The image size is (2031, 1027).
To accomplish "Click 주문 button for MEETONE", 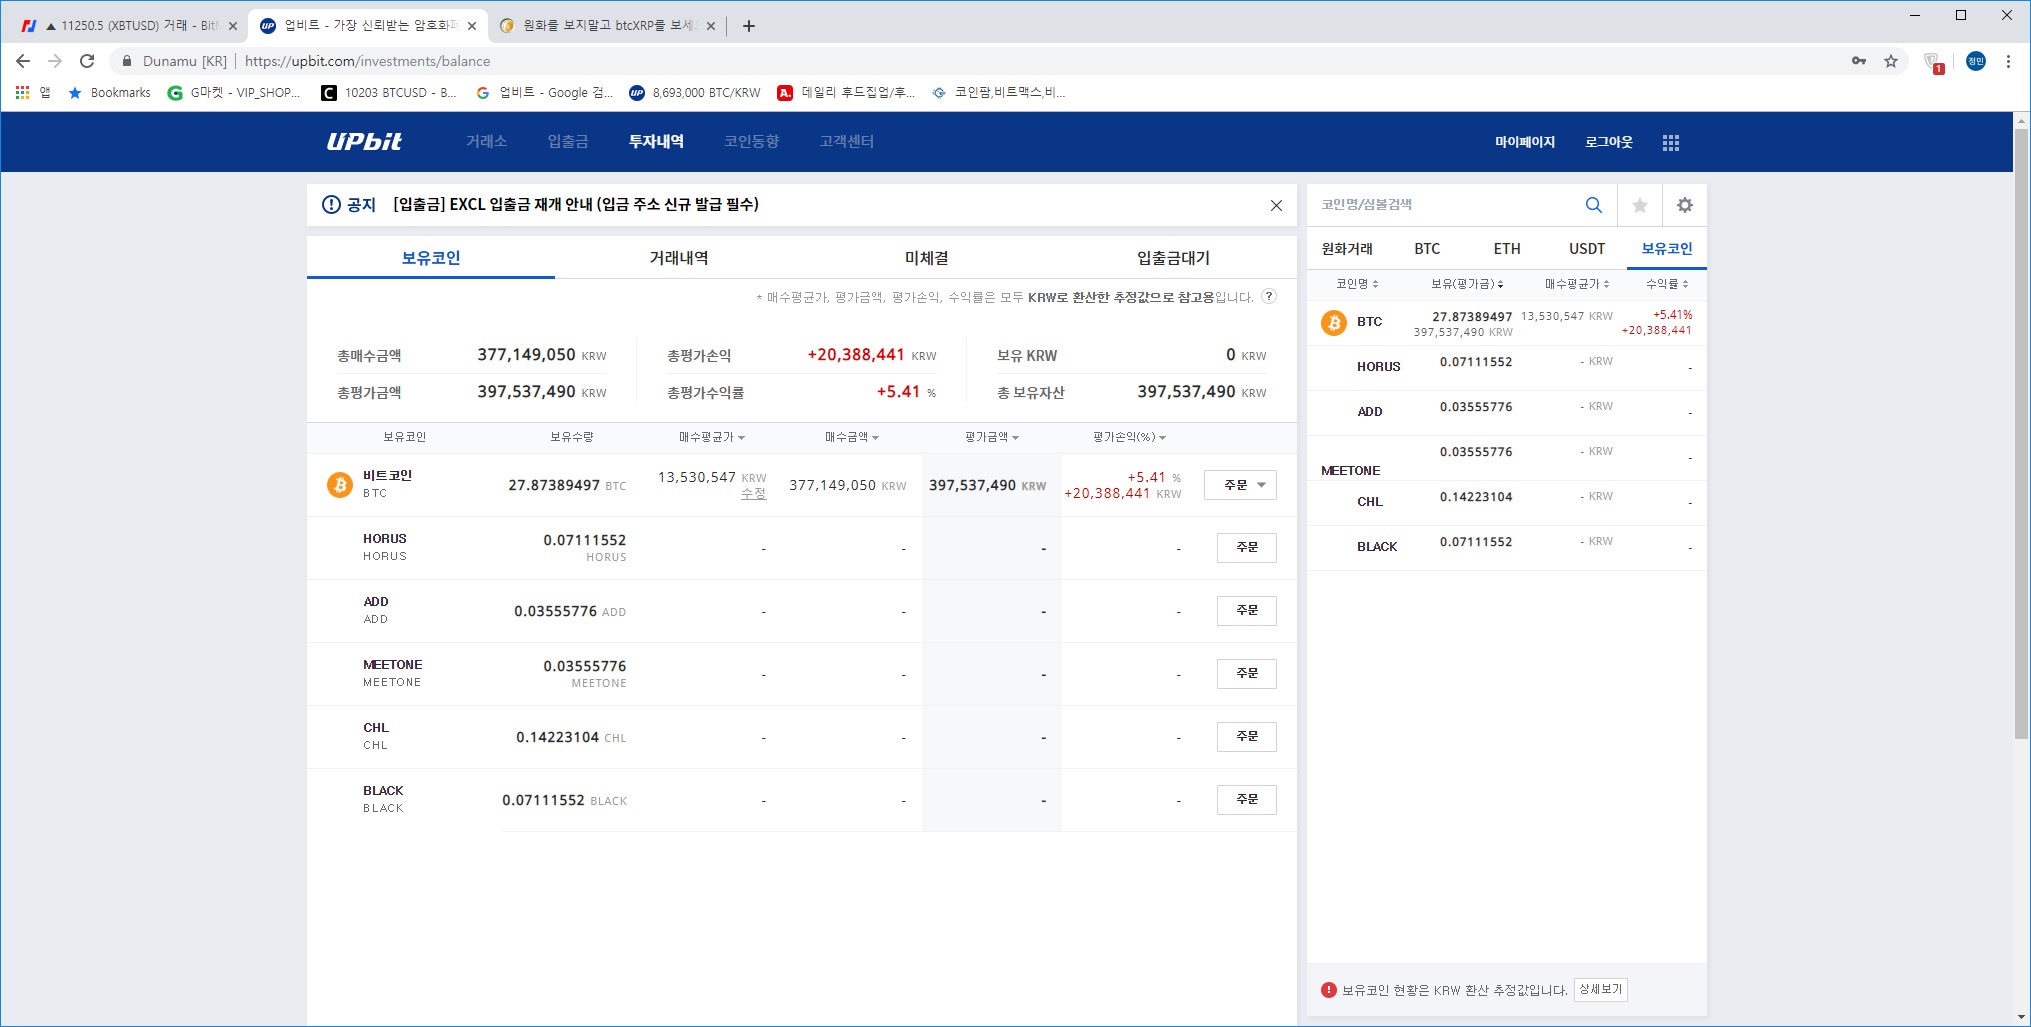I will click(x=1247, y=674).
